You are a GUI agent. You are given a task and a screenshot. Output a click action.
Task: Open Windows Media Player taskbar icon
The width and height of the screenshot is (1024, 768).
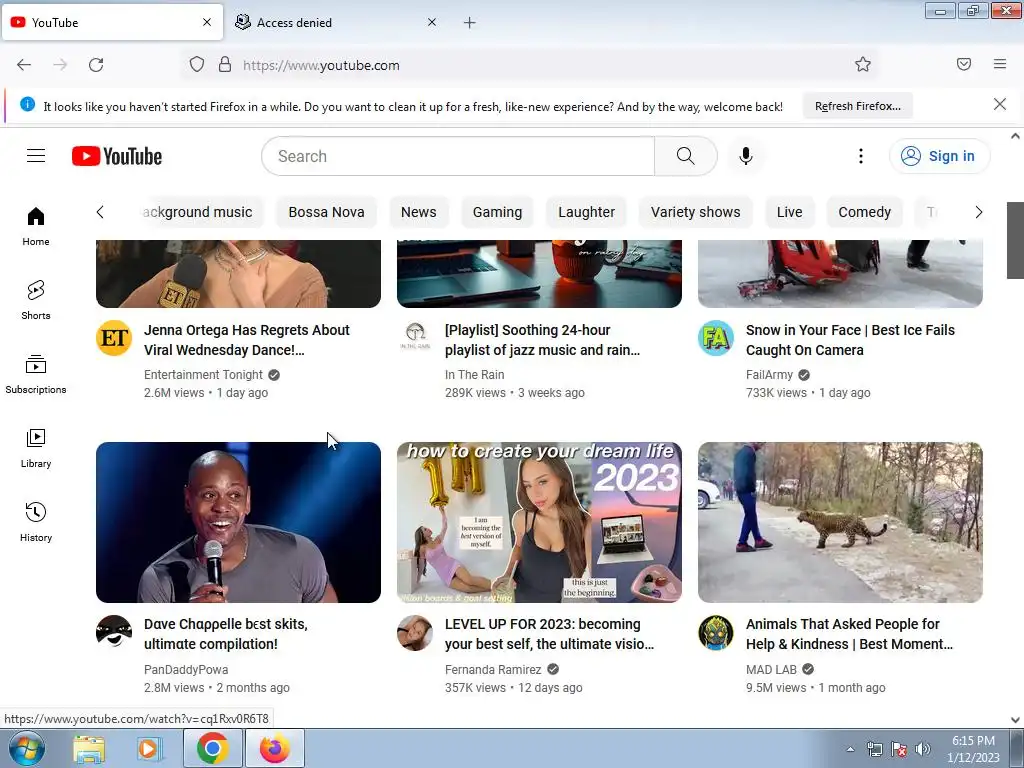pyautogui.click(x=149, y=749)
